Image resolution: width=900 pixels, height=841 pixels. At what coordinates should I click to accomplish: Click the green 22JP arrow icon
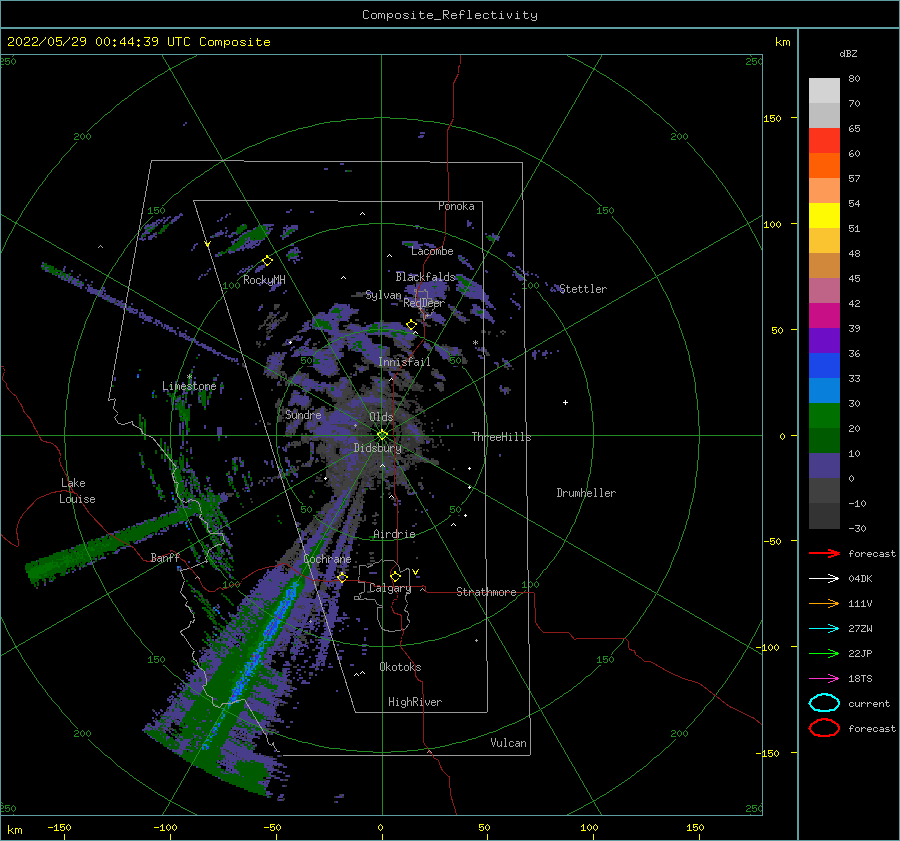(x=824, y=653)
